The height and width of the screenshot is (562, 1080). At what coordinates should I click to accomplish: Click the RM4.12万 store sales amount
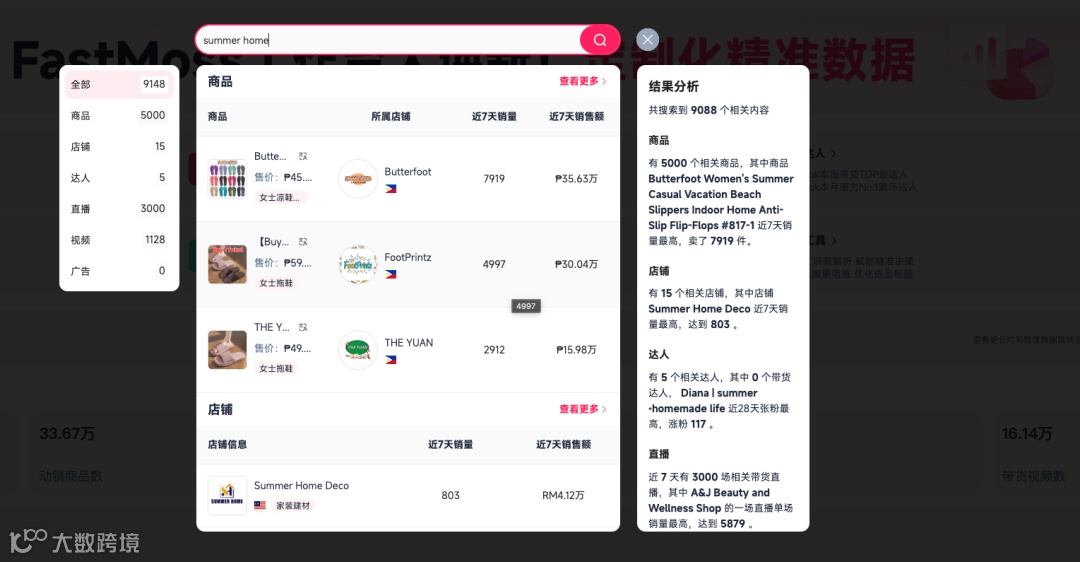click(x=563, y=495)
